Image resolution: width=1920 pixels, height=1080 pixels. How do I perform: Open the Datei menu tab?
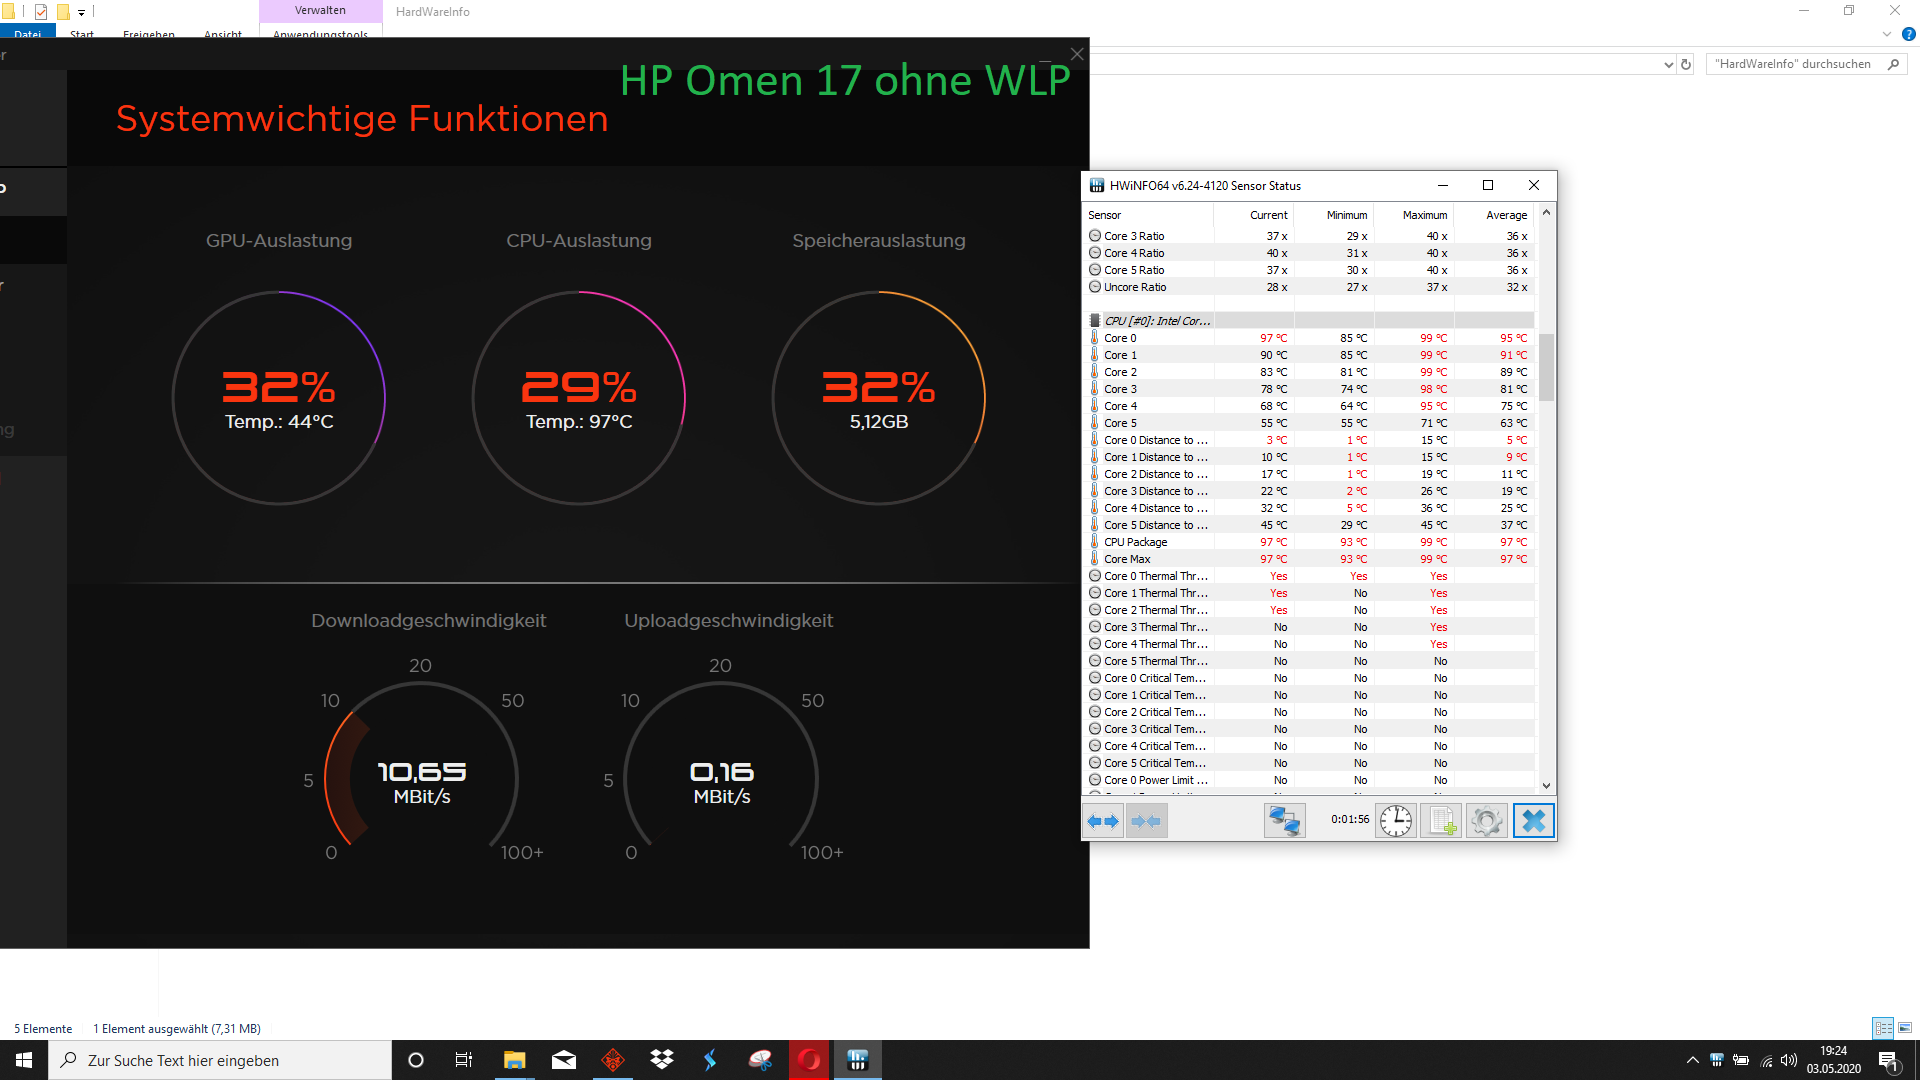coord(28,33)
